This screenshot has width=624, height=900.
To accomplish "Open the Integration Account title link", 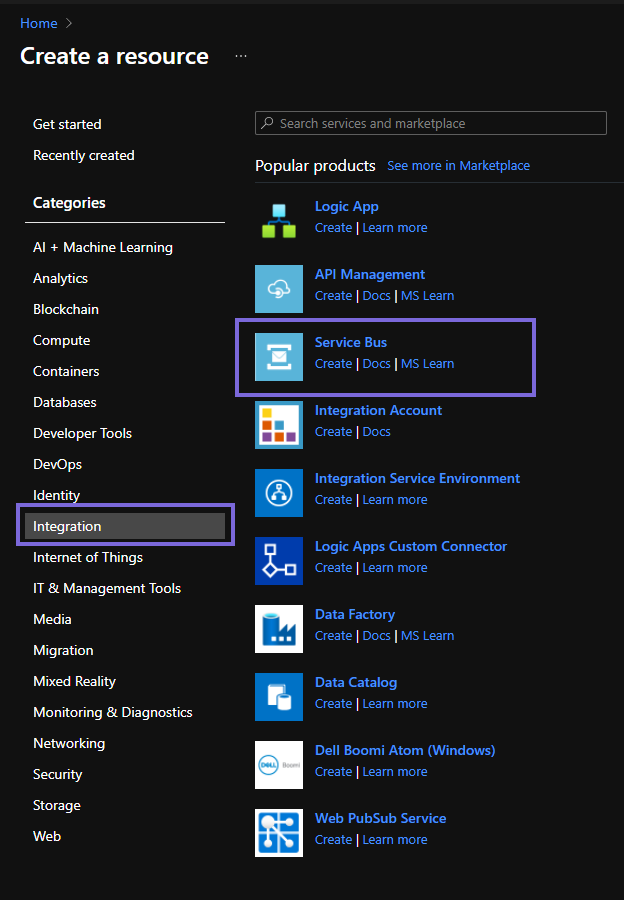I will [378, 410].
